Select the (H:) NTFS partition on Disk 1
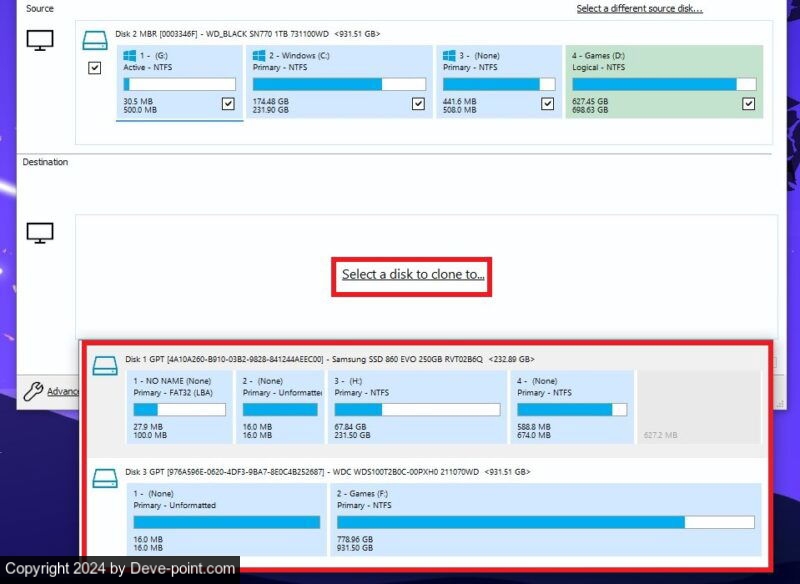Screen dimensions: 800x584 (x=417, y=408)
